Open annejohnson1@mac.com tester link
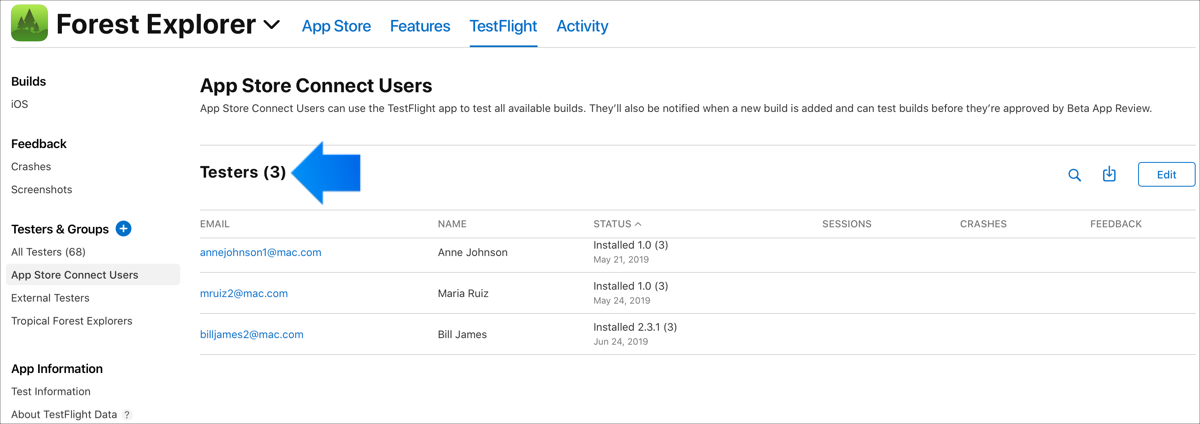The image size is (1200, 424). click(261, 252)
